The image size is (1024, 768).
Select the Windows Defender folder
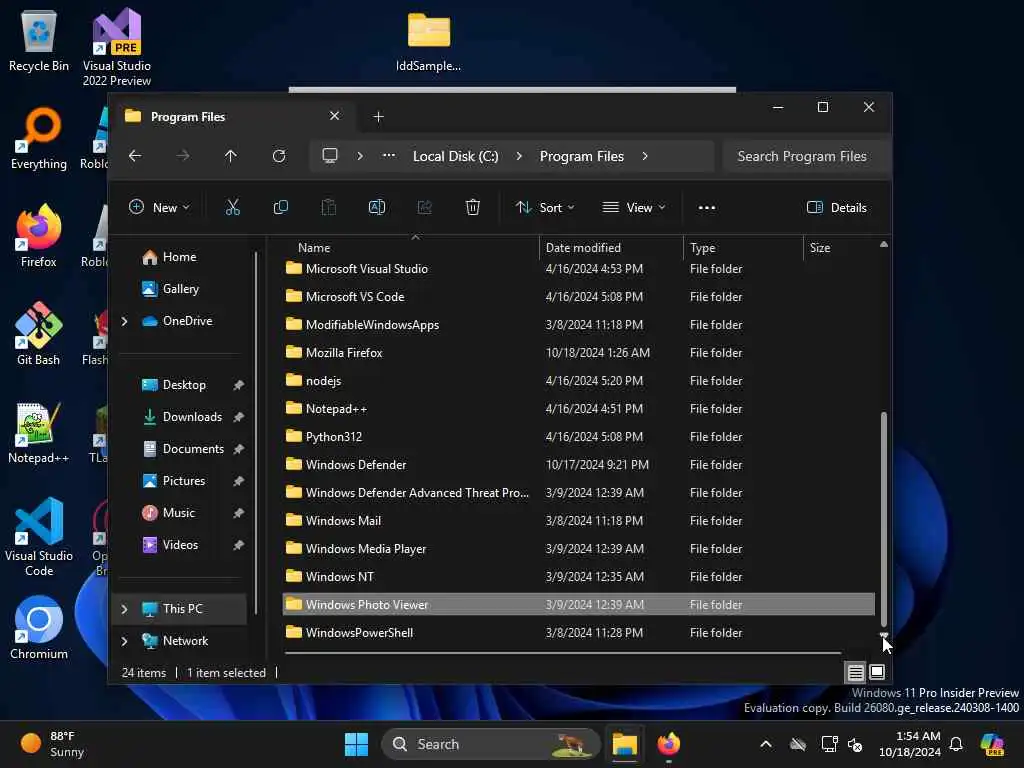pyautogui.click(x=579, y=466)
